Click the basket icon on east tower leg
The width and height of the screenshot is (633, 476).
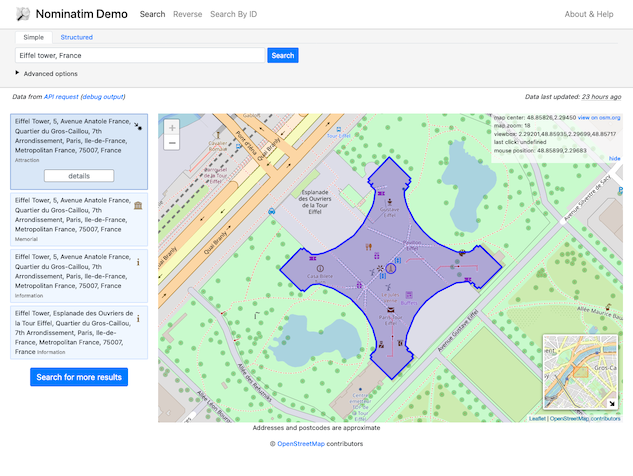click(462, 253)
